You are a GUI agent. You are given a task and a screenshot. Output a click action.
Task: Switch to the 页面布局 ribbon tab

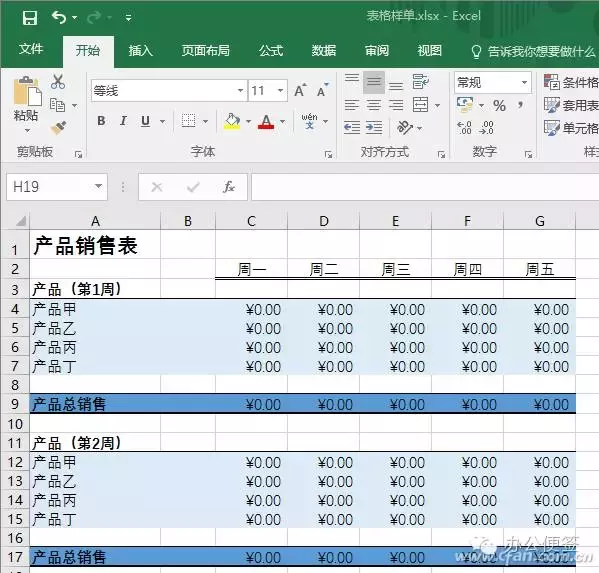pos(206,50)
